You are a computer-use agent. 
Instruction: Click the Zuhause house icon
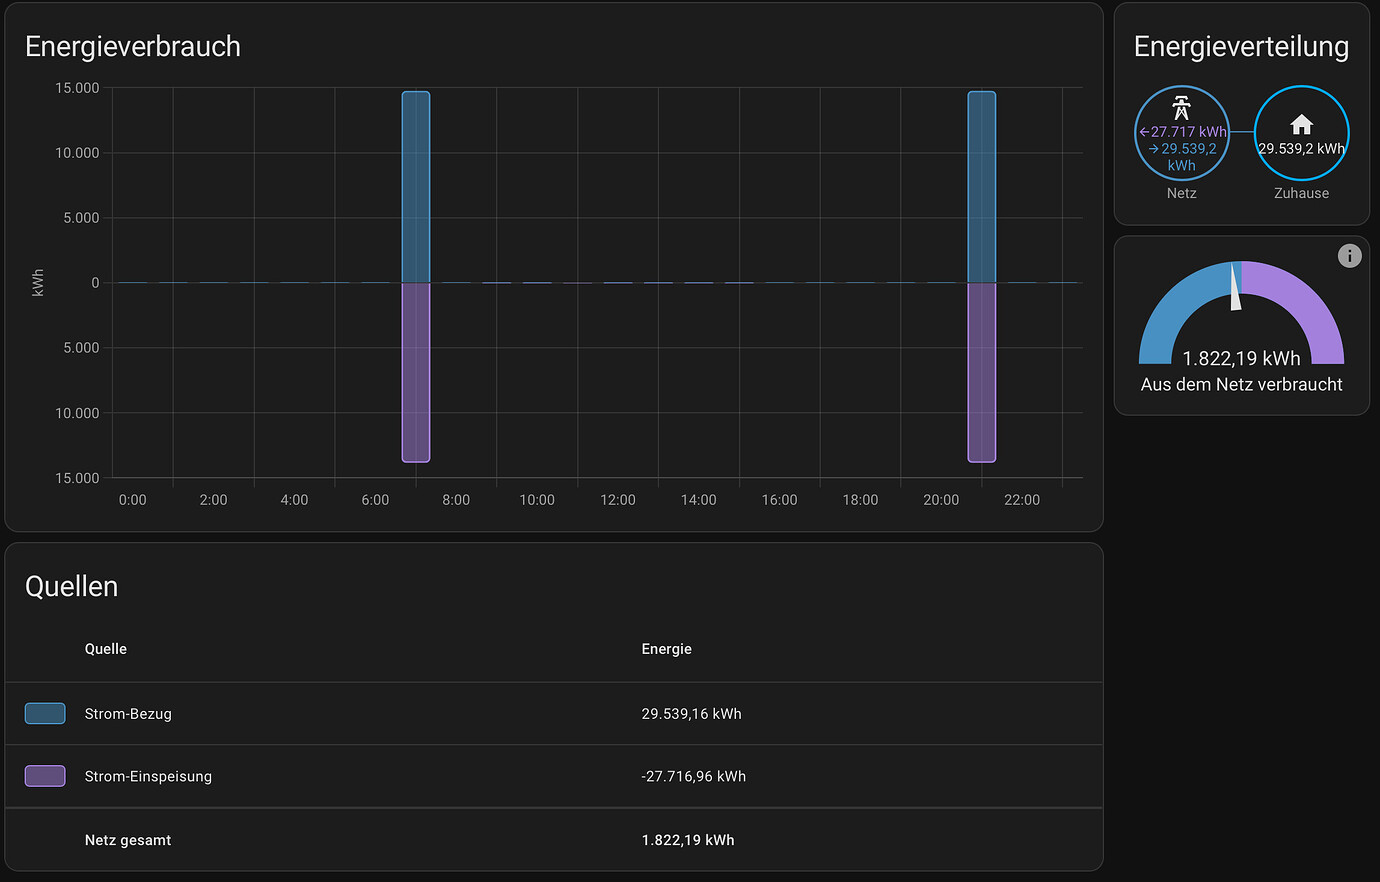pyautogui.click(x=1301, y=124)
